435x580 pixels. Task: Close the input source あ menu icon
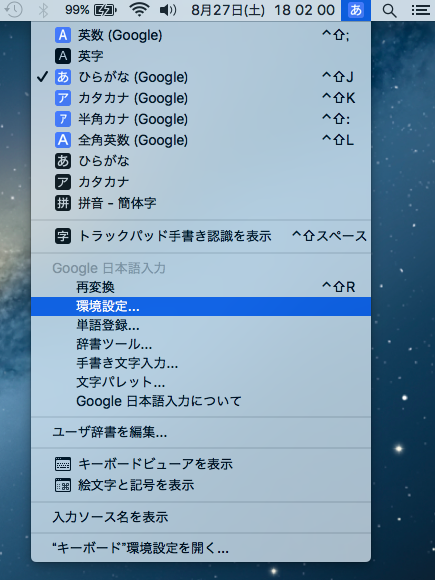356,10
